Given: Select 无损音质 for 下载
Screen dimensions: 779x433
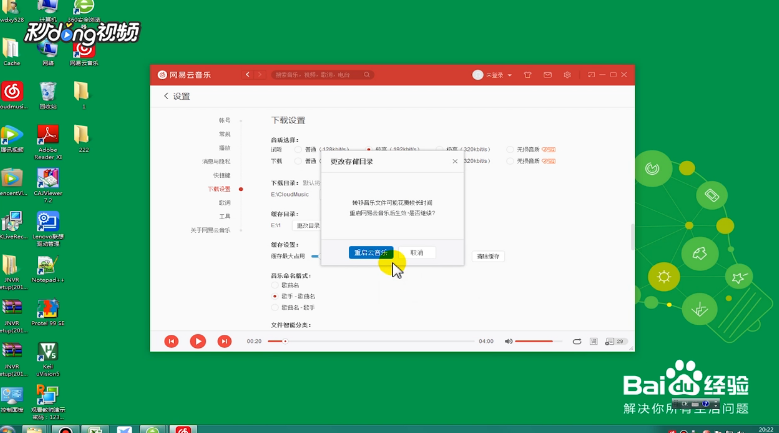Looking at the screenshot, I should click(510, 161).
